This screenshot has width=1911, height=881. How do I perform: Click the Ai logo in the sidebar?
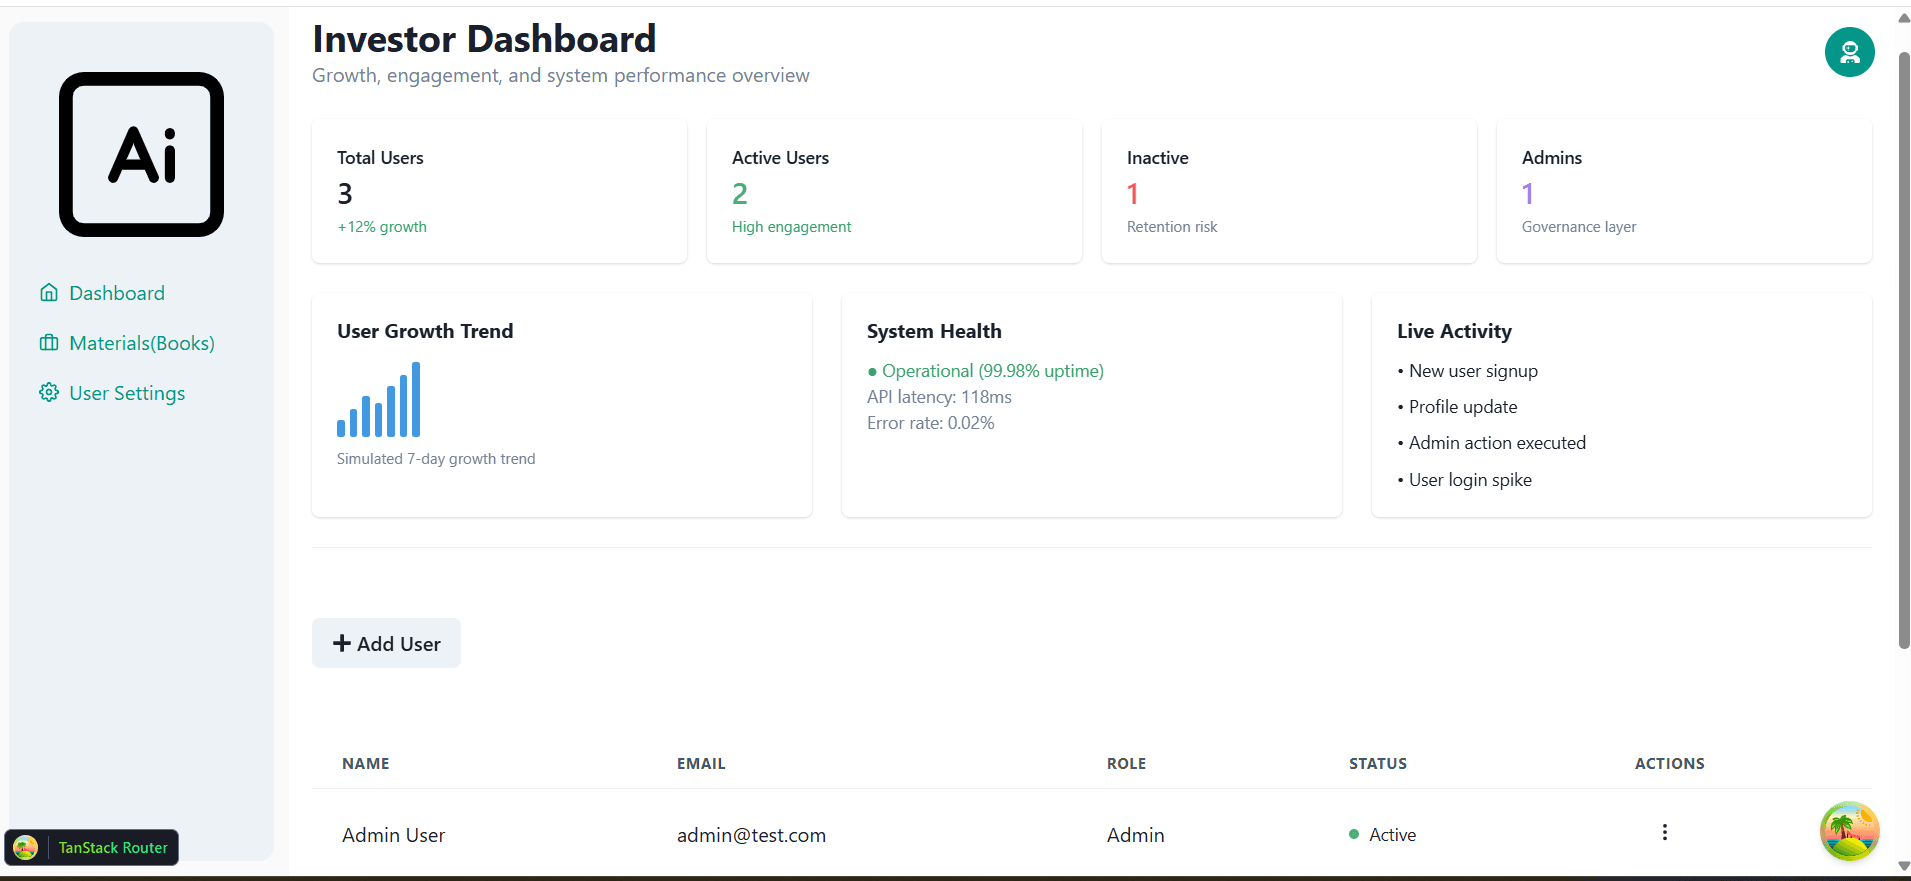pyautogui.click(x=141, y=154)
